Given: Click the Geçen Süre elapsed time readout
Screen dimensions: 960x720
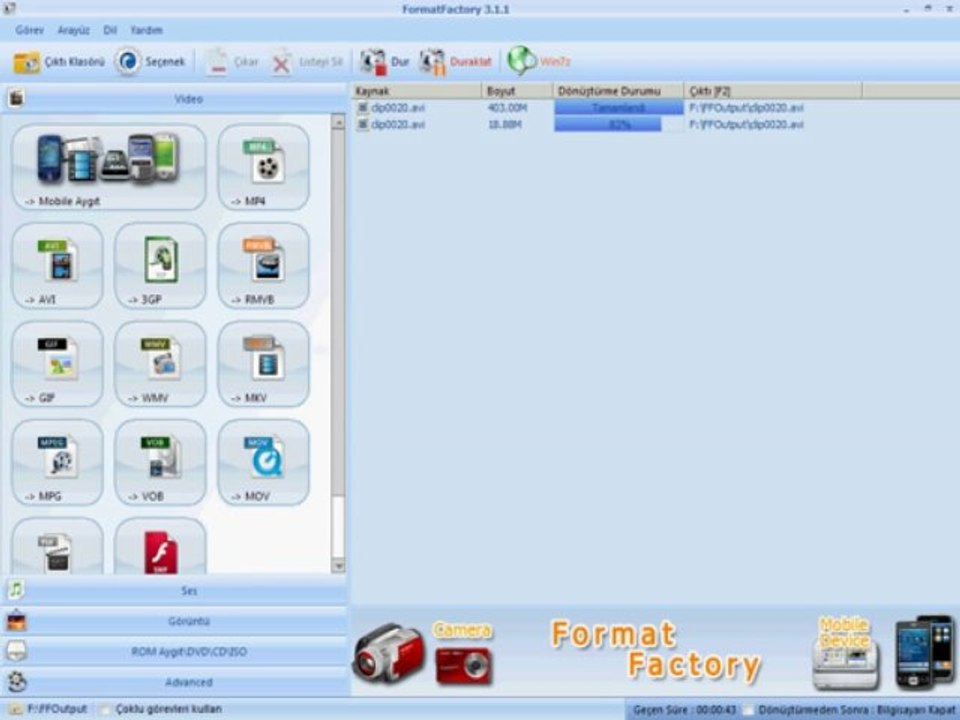Looking at the screenshot, I should click(684, 710).
